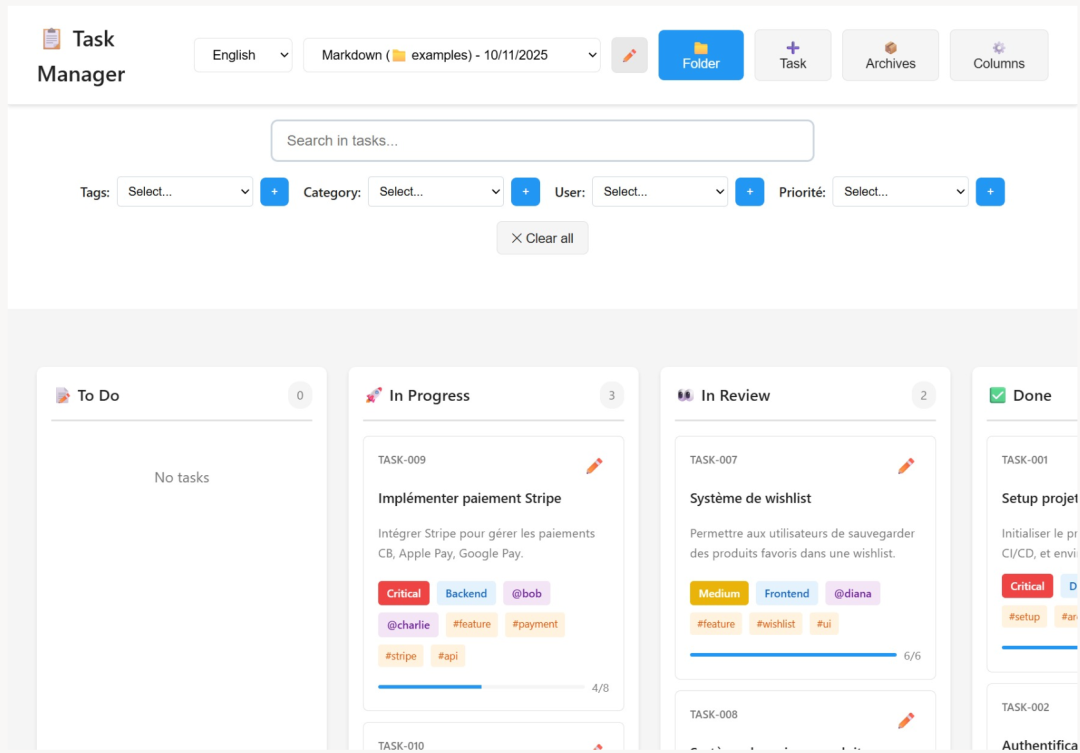Open the Columns gear settings
This screenshot has height=753, width=1080.
click(998, 55)
